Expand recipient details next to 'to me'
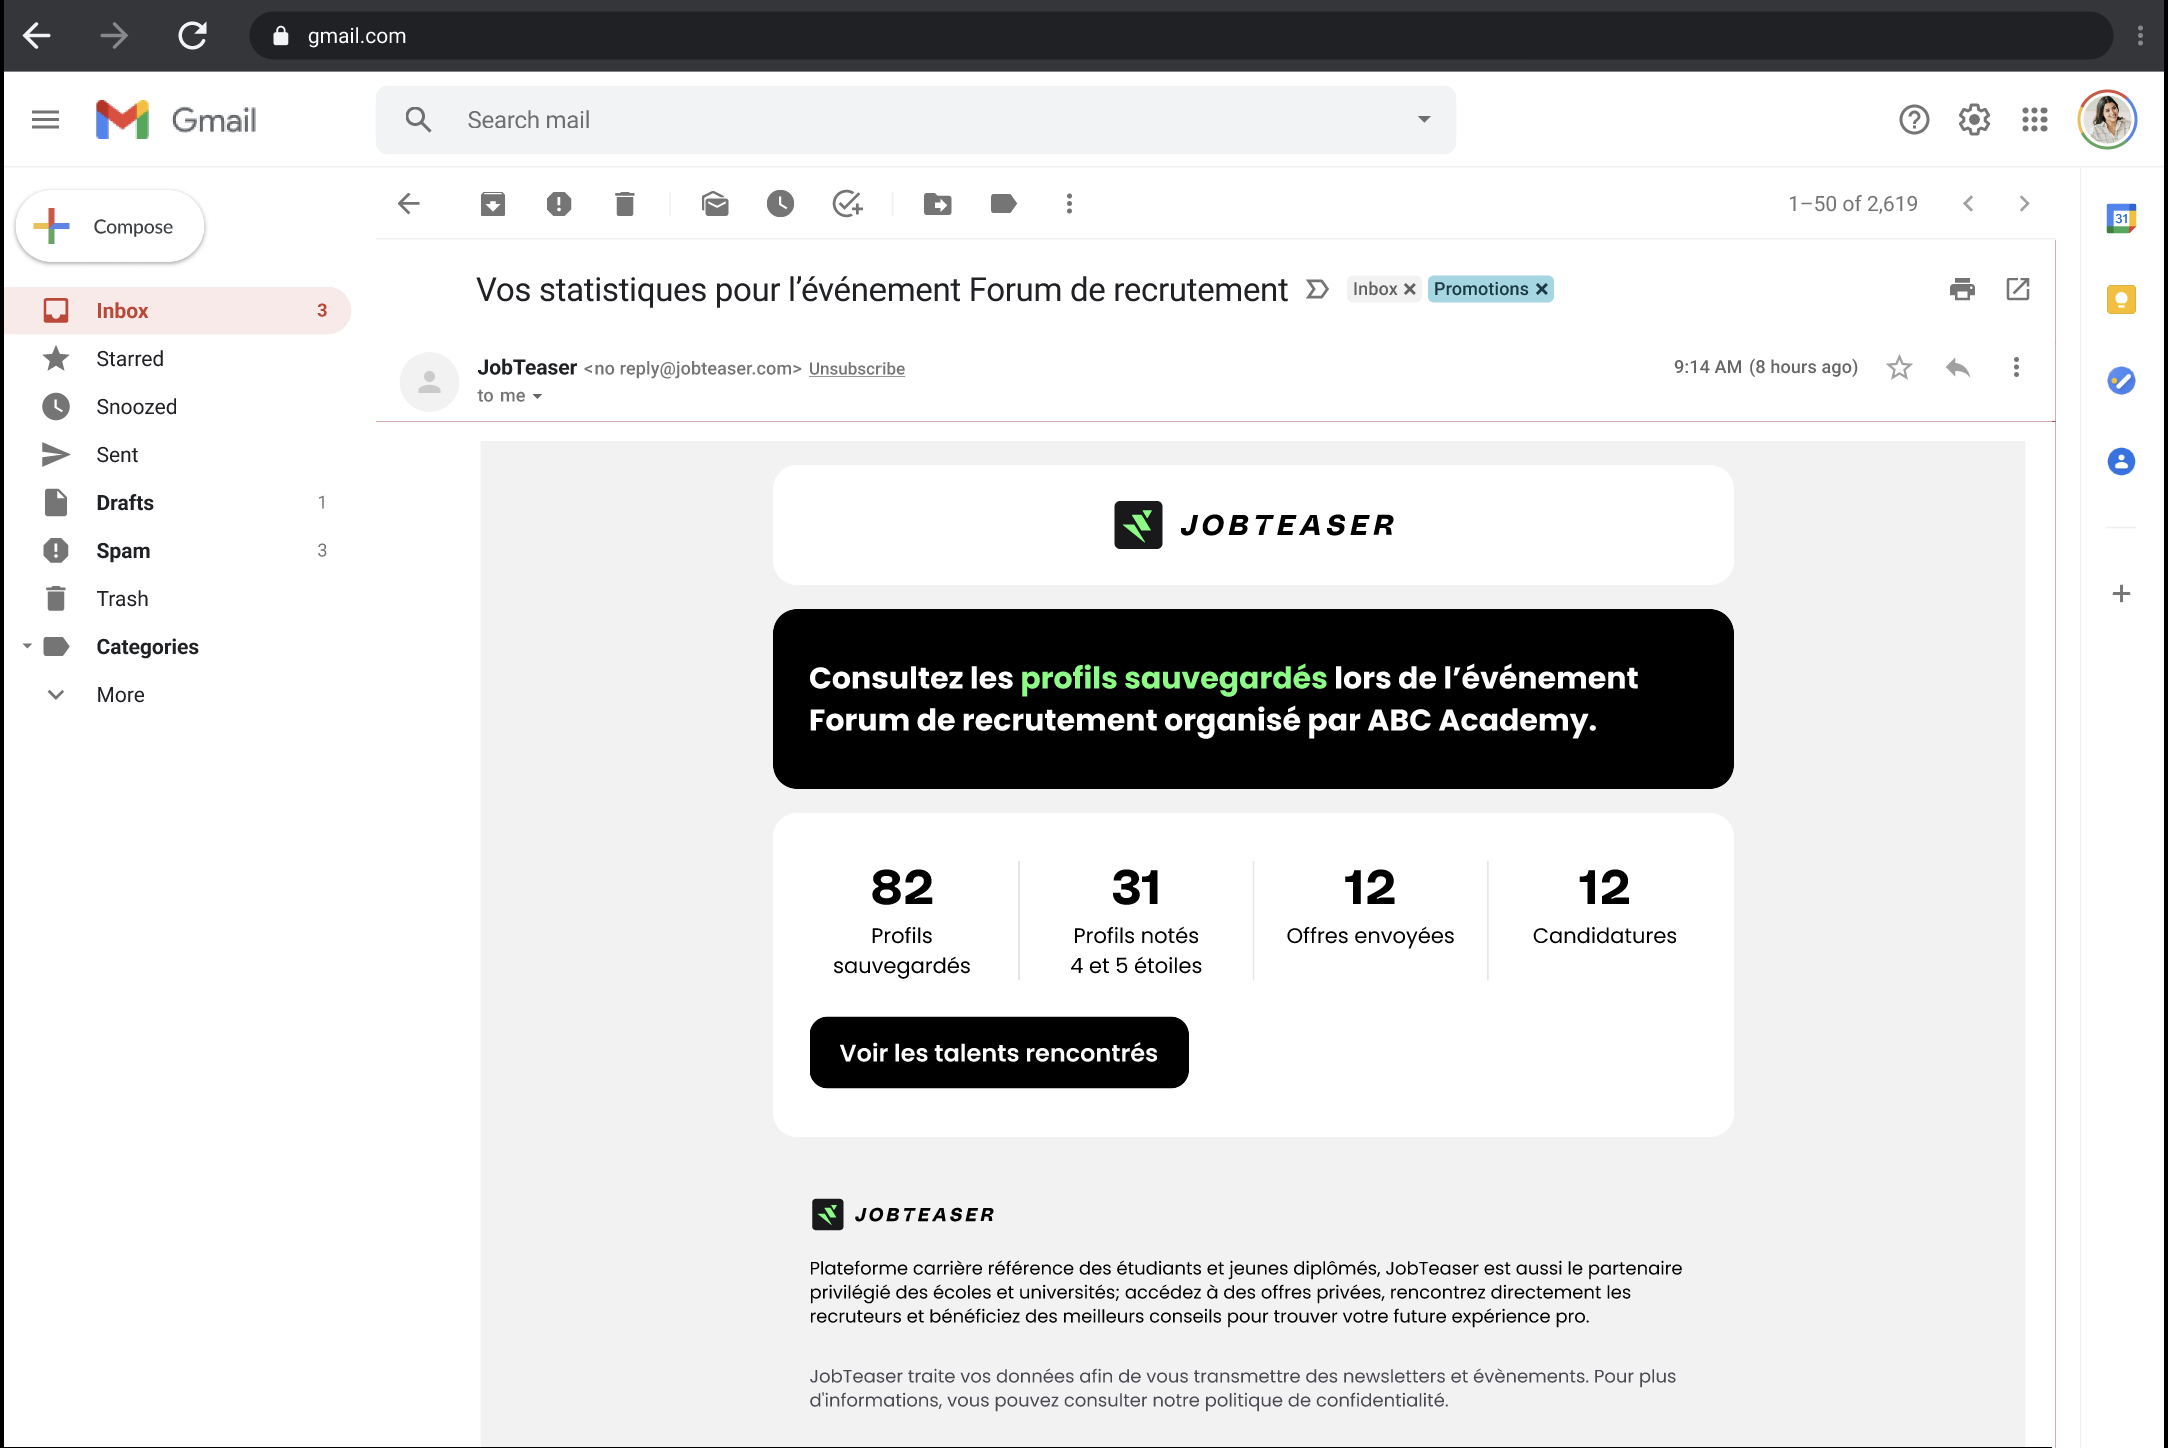The height and width of the screenshot is (1448, 2168). (x=537, y=397)
